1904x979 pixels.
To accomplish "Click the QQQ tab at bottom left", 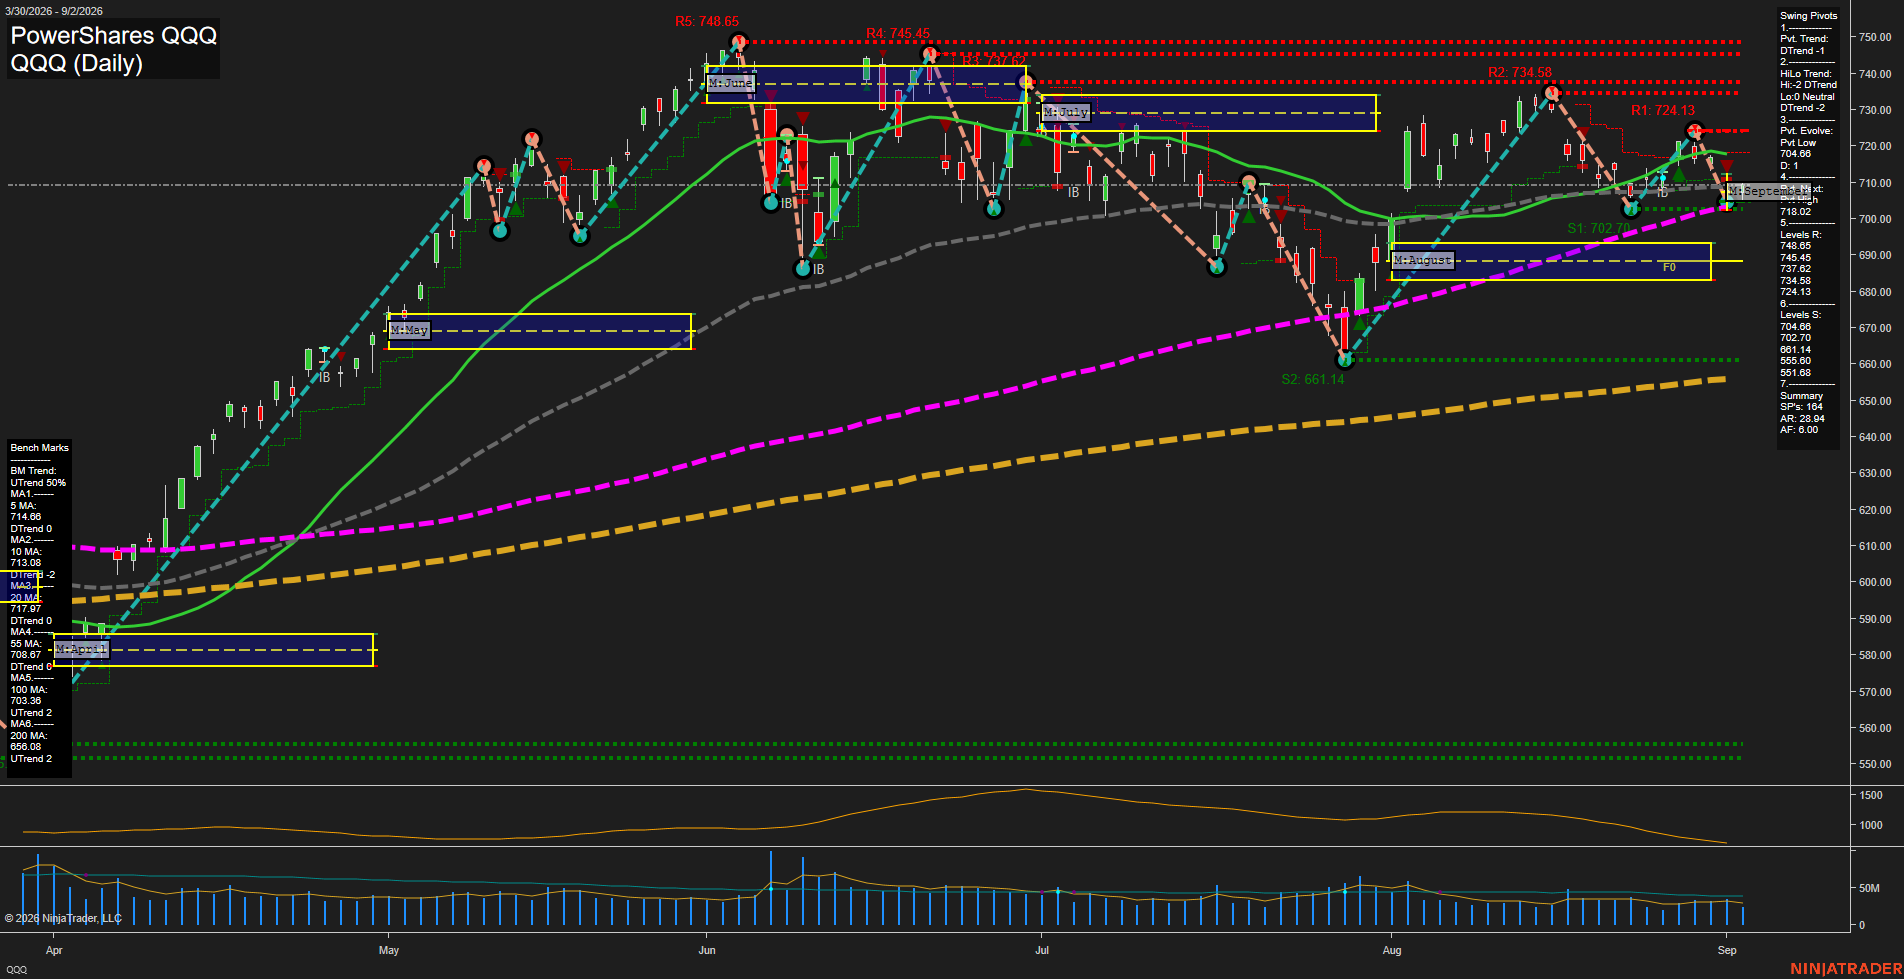I will (x=17, y=970).
